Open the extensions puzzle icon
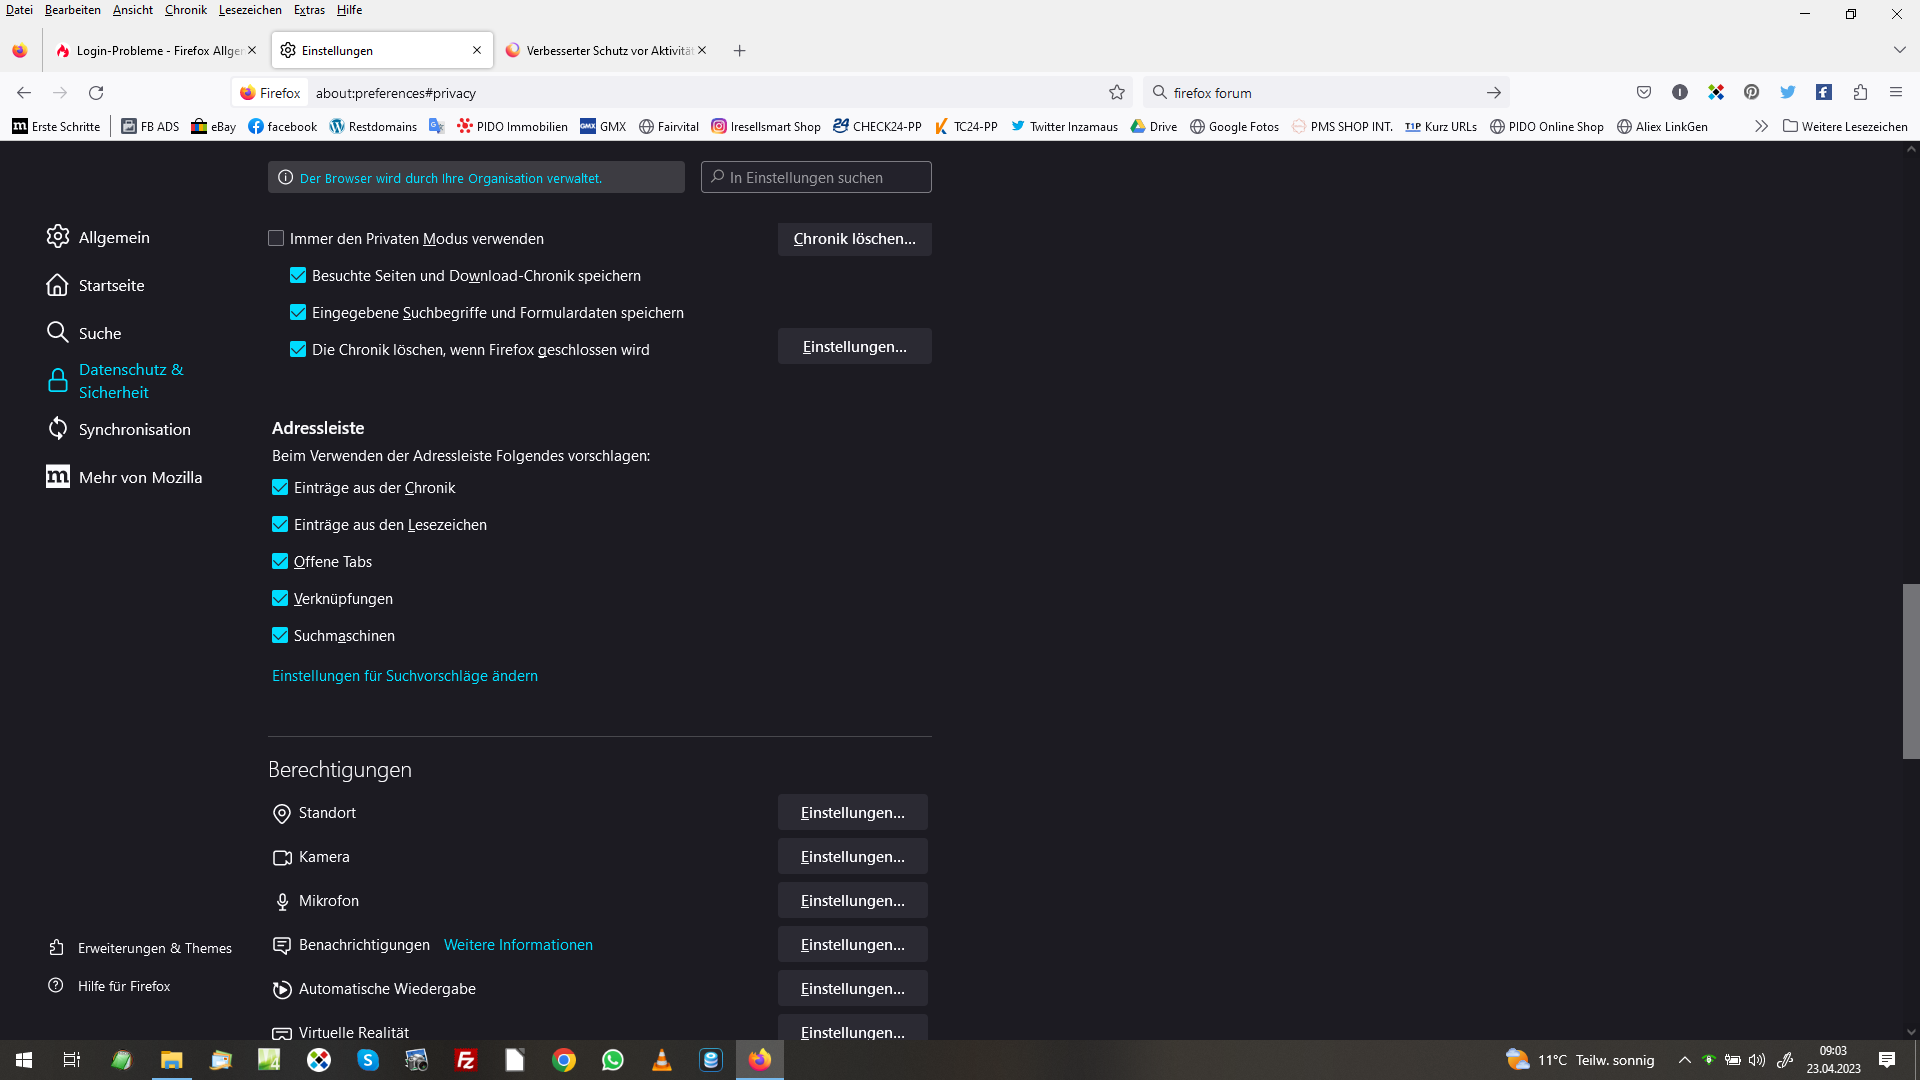Screen dimensions: 1920x1080 point(1860,93)
